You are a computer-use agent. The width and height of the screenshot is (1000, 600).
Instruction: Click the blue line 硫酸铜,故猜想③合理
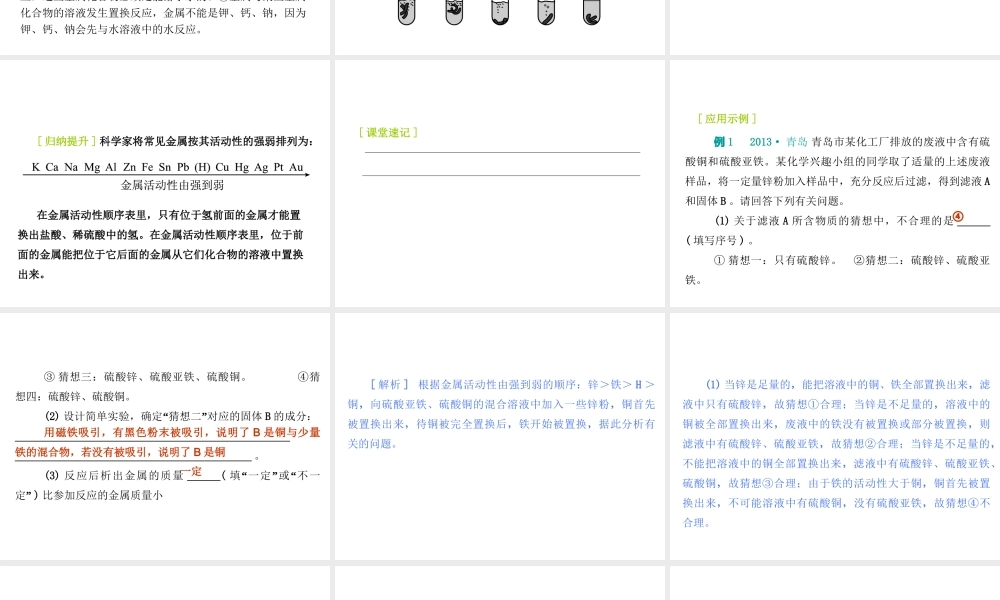836,483
